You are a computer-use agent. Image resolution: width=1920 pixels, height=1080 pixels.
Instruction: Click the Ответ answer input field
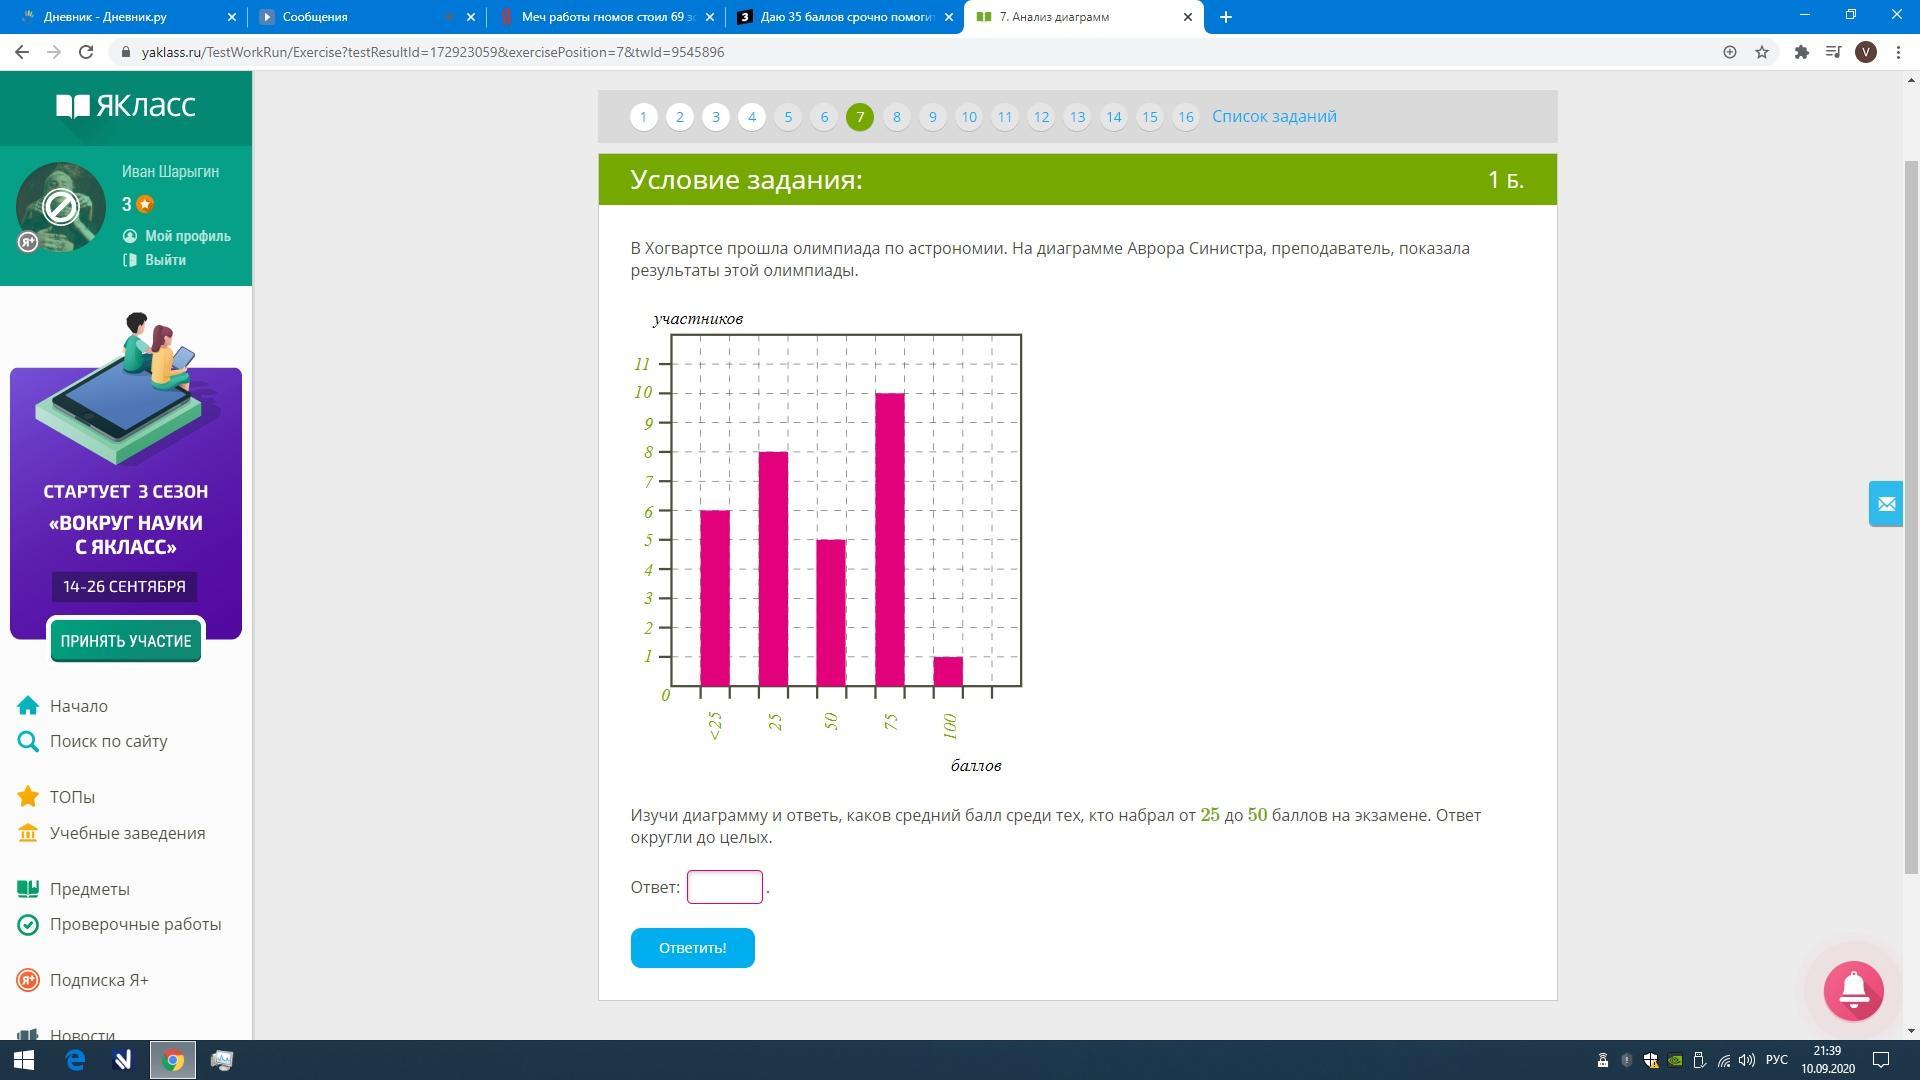(x=724, y=887)
